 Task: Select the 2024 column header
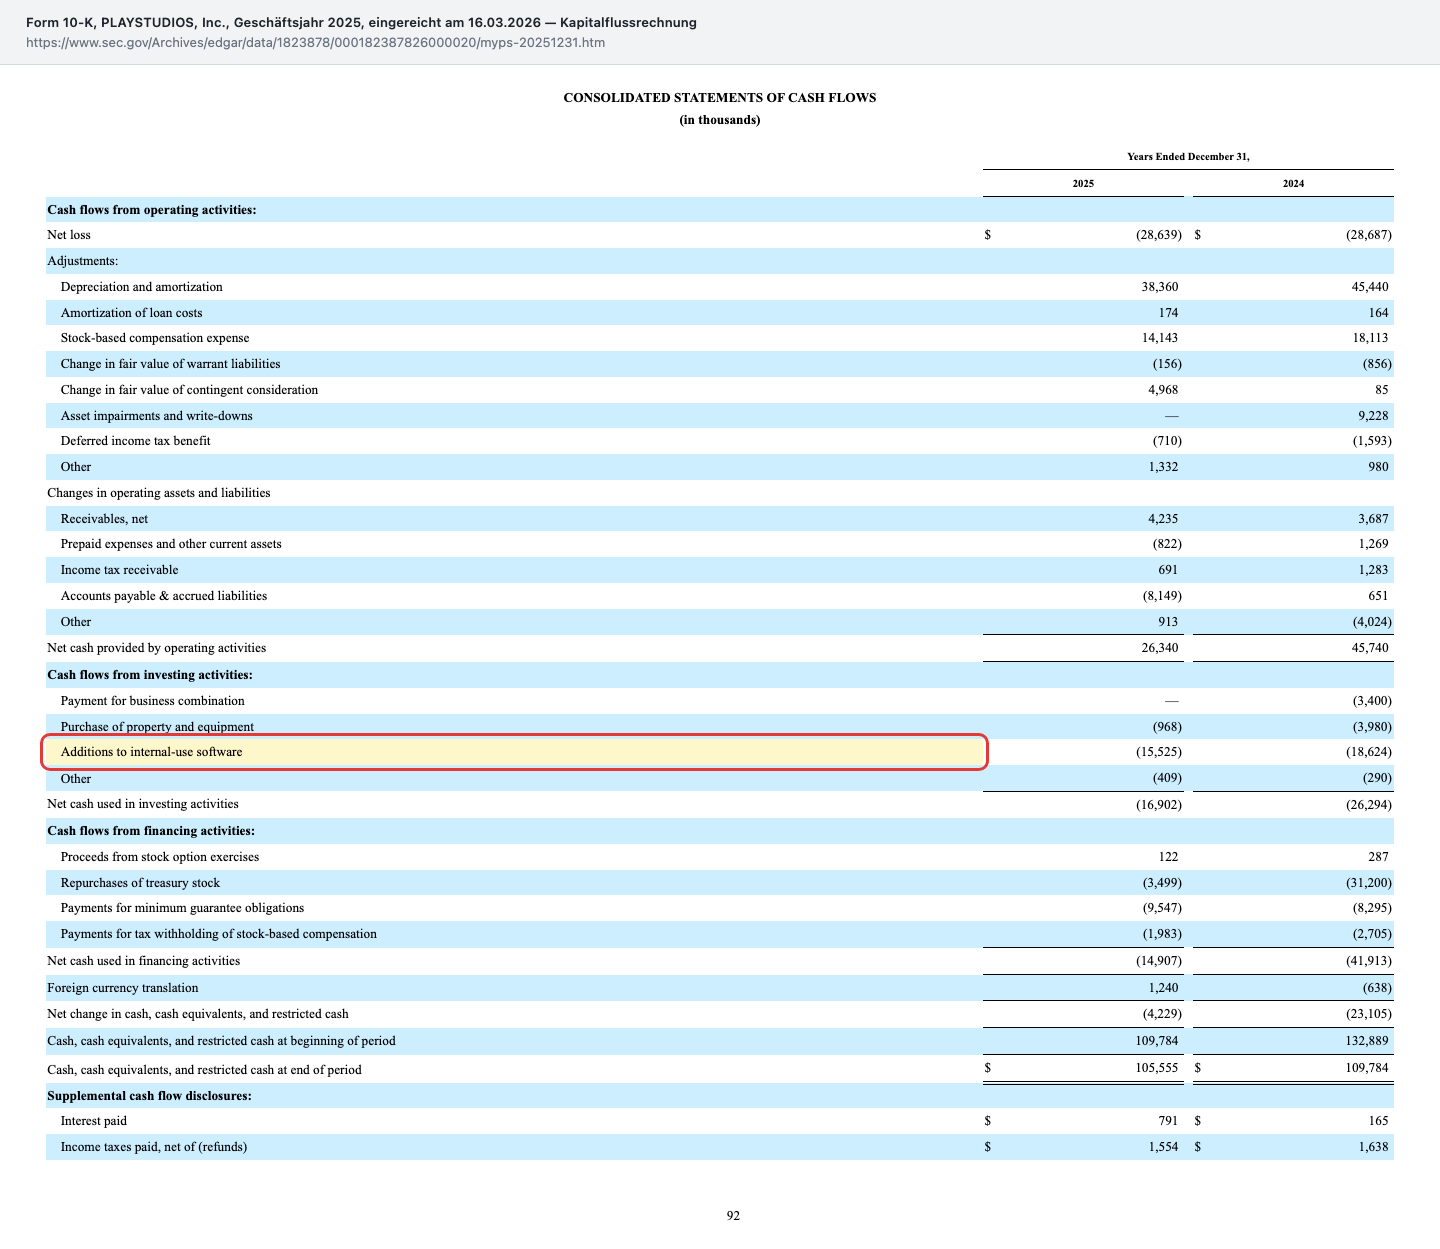tap(1293, 184)
